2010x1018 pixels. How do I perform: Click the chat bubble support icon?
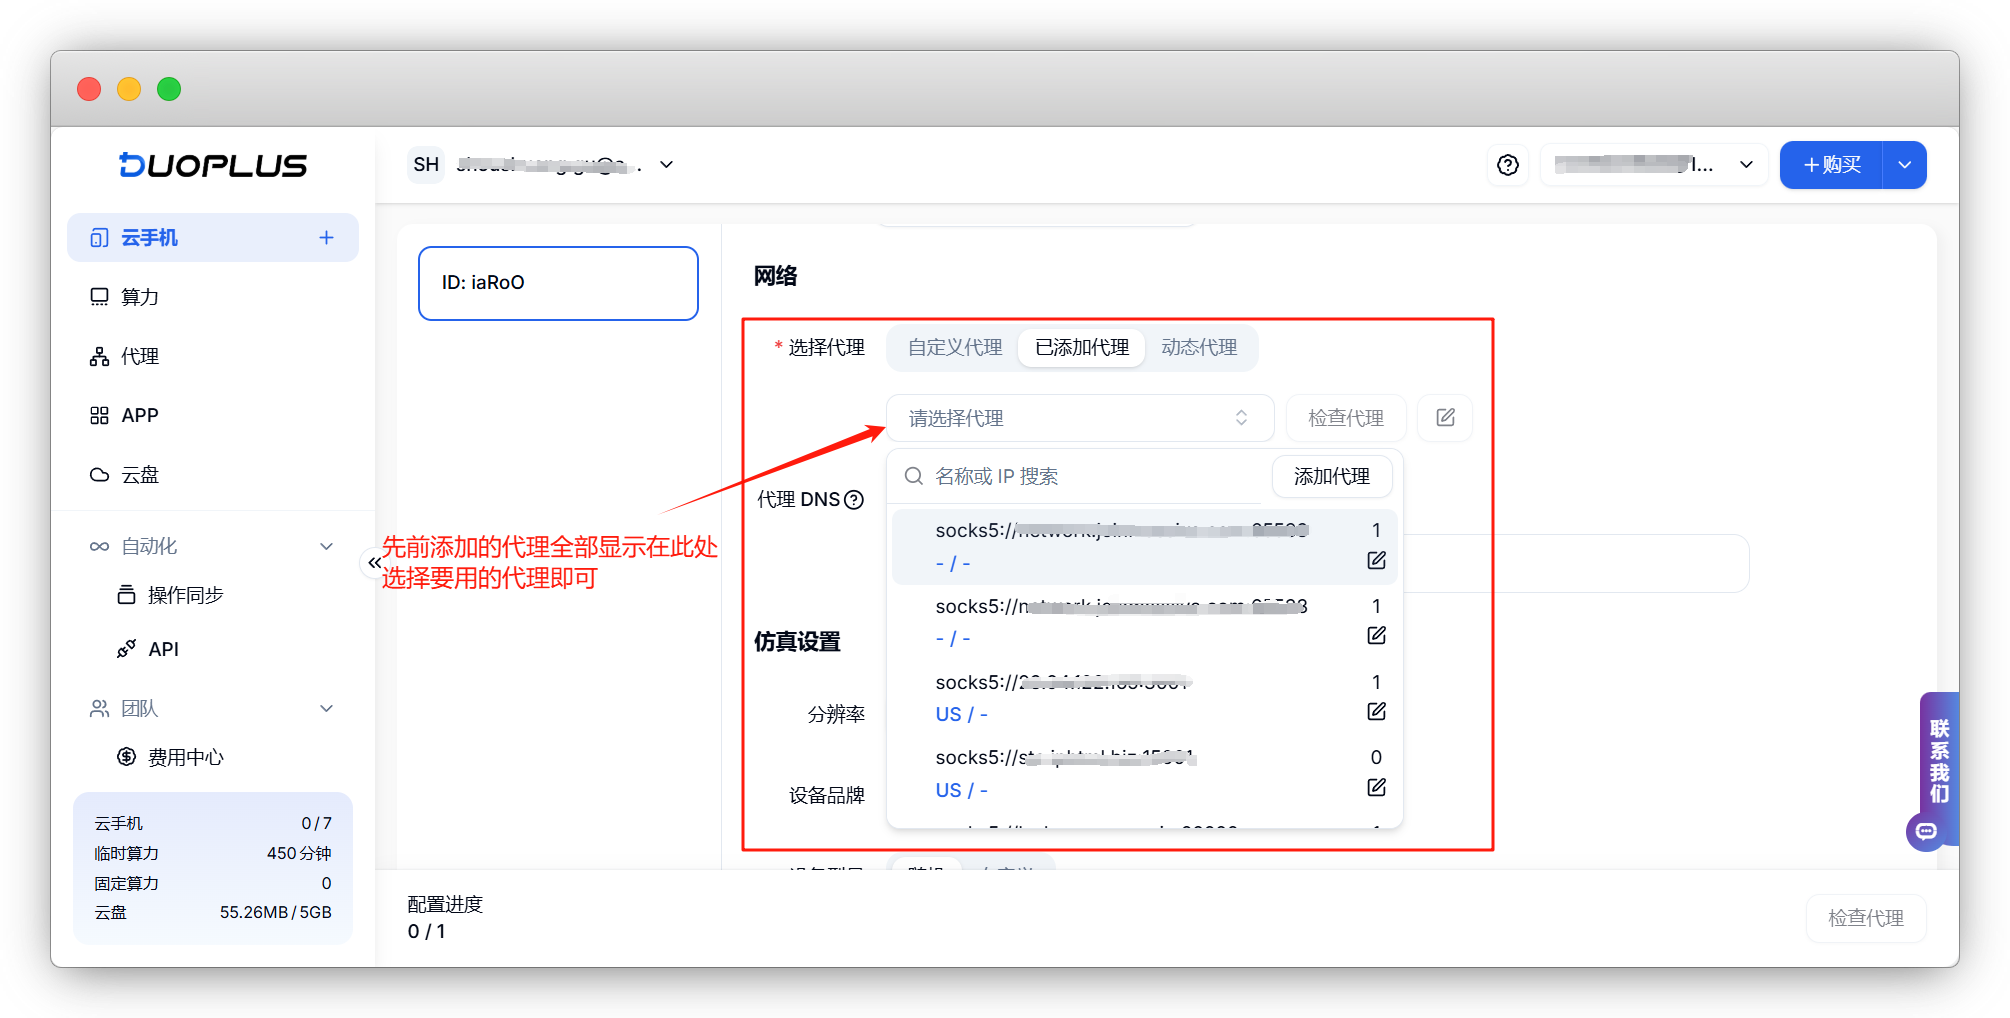tap(1926, 831)
